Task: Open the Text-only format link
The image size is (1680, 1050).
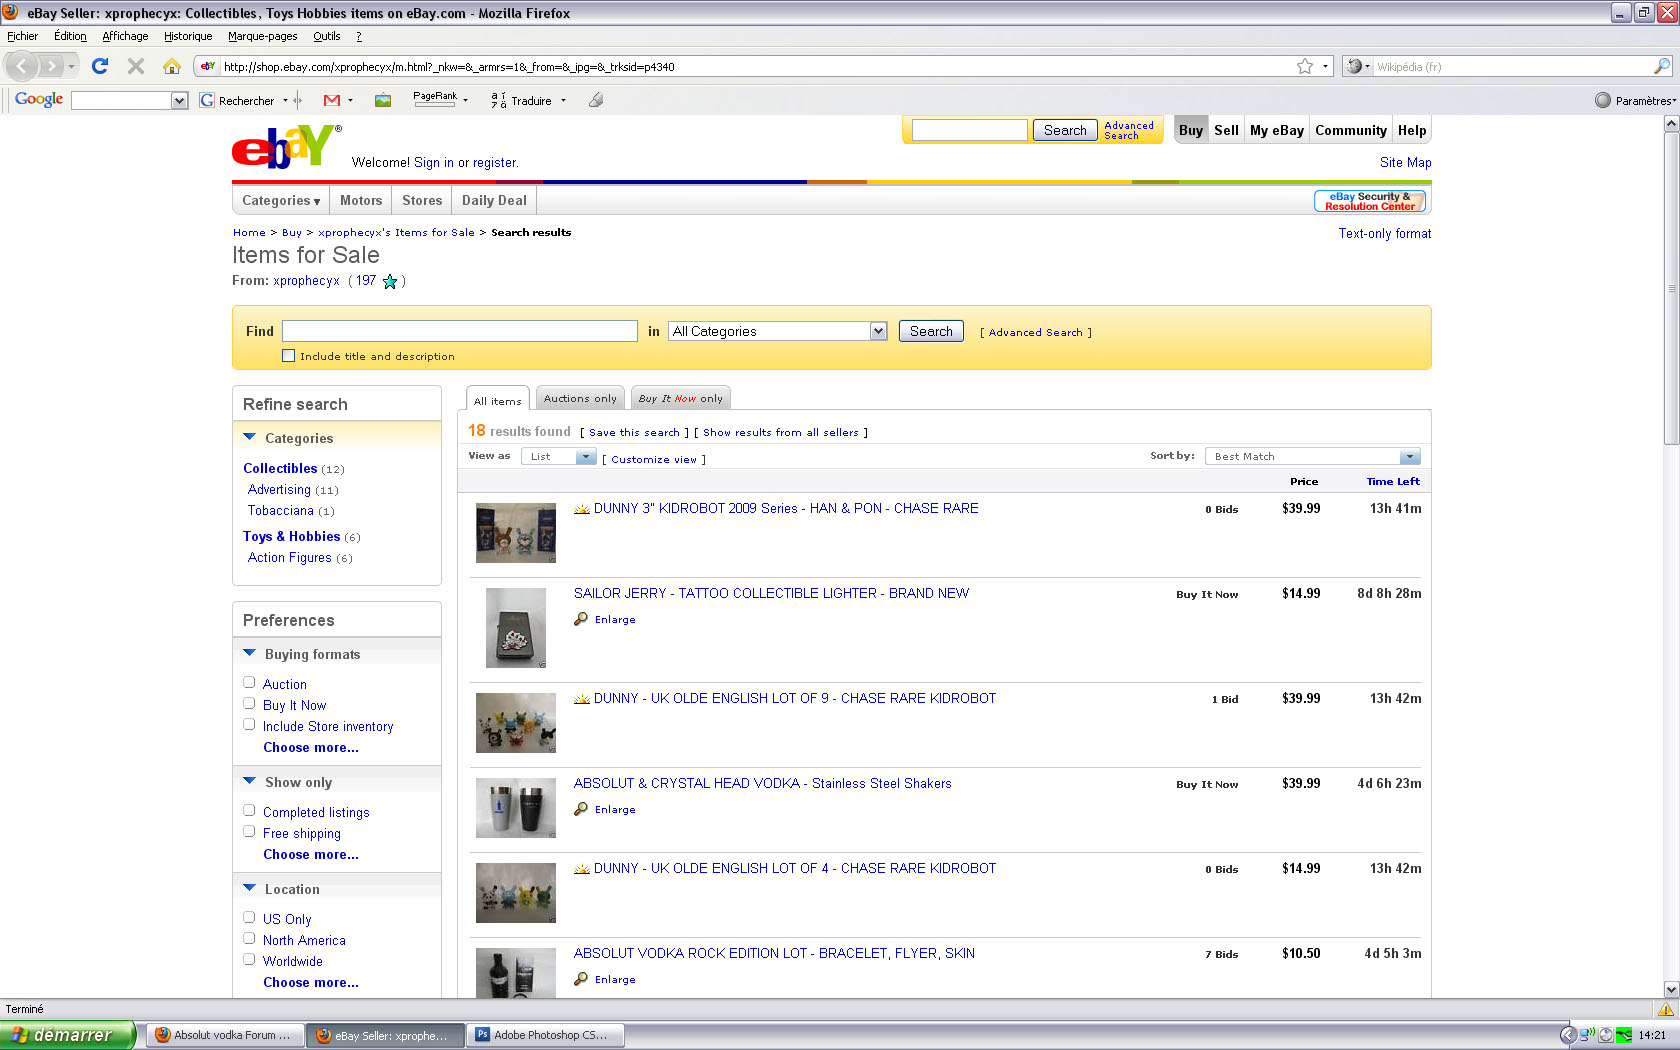Action: click(x=1384, y=234)
